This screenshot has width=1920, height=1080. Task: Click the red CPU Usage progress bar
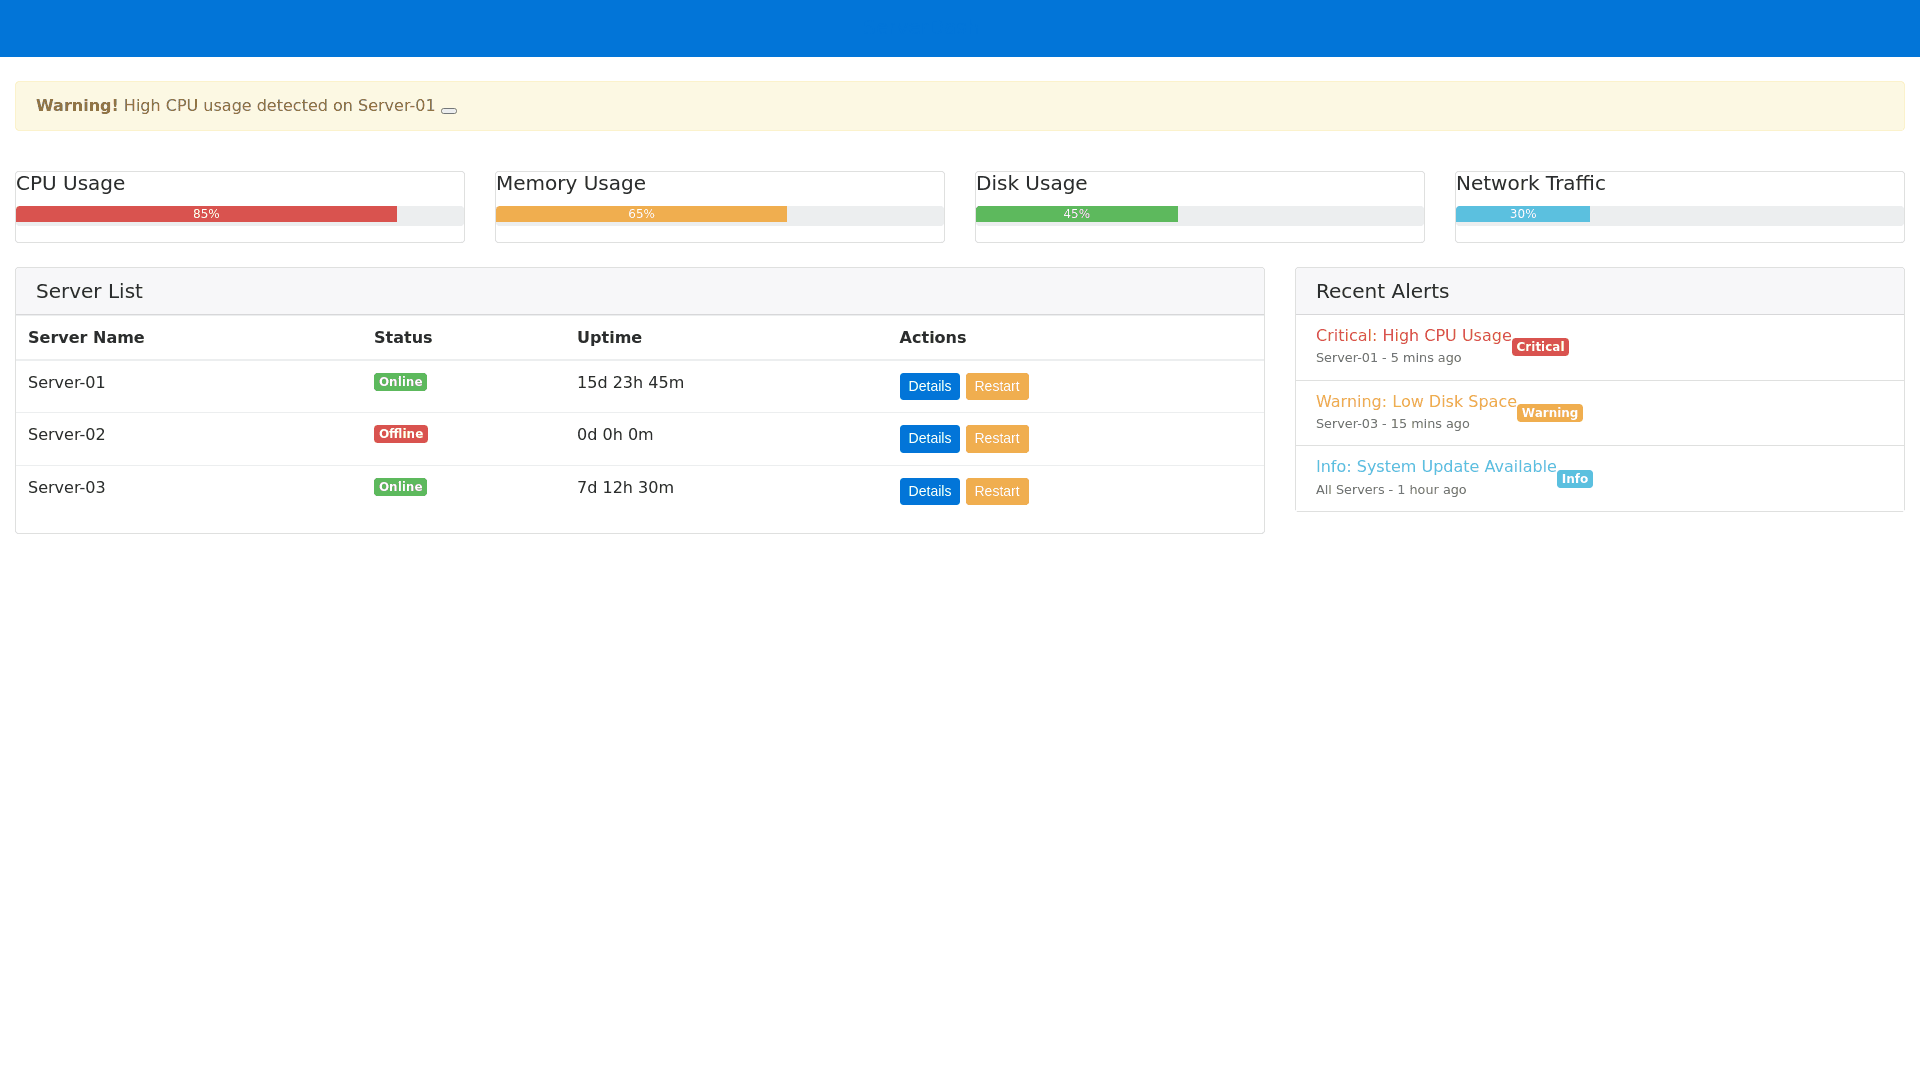(206, 214)
